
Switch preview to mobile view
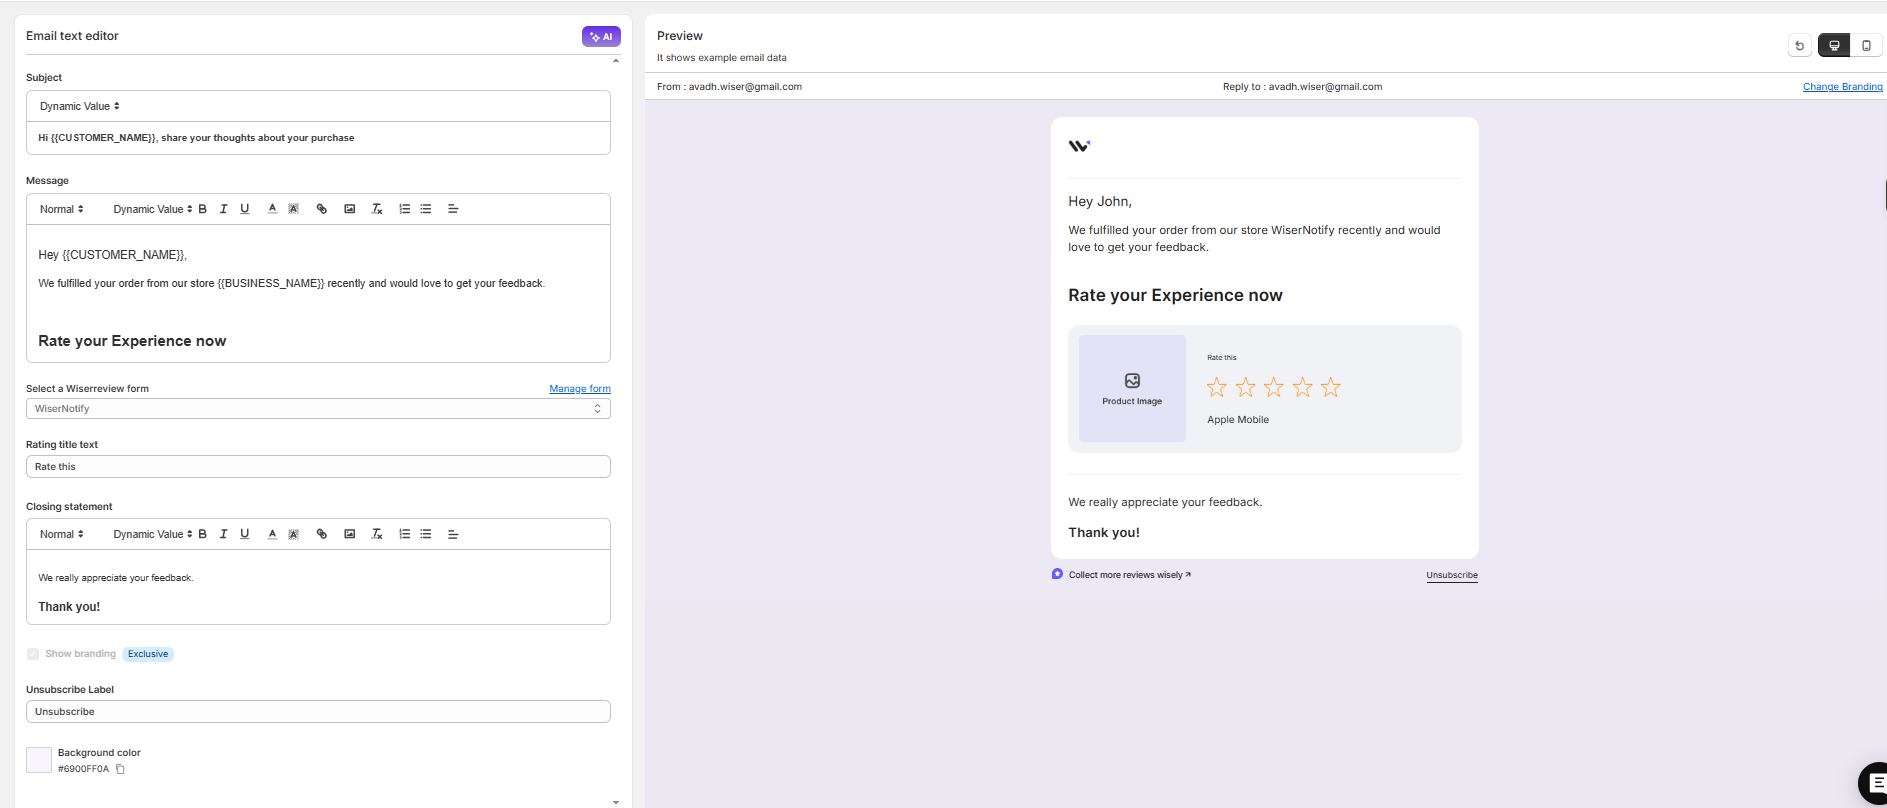click(x=1866, y=45)
